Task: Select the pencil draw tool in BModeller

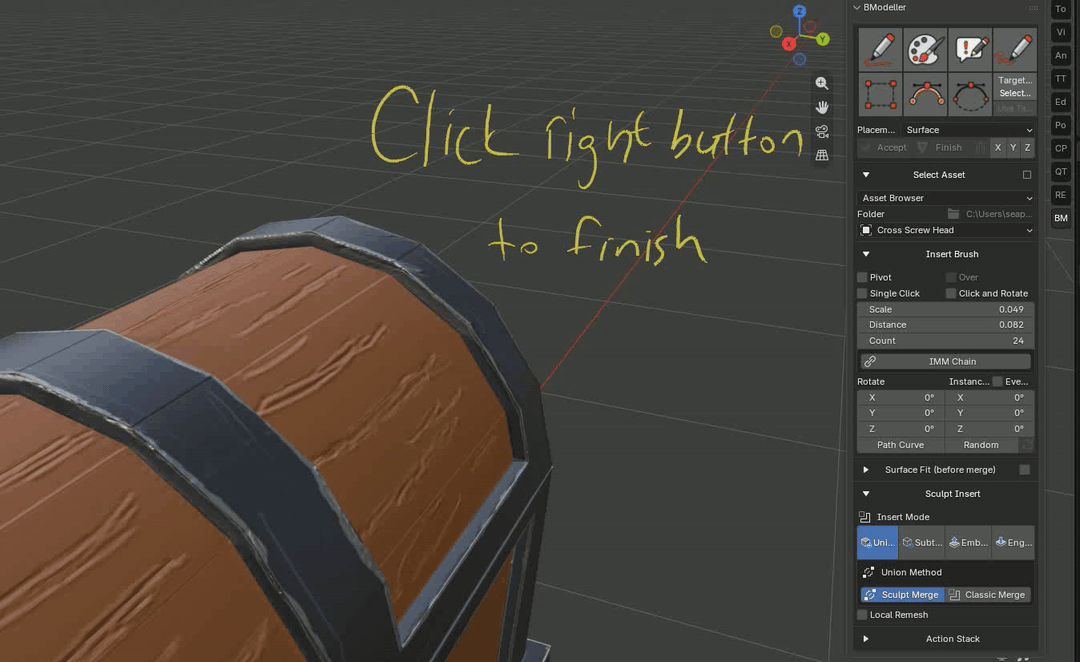Action: 880,49
